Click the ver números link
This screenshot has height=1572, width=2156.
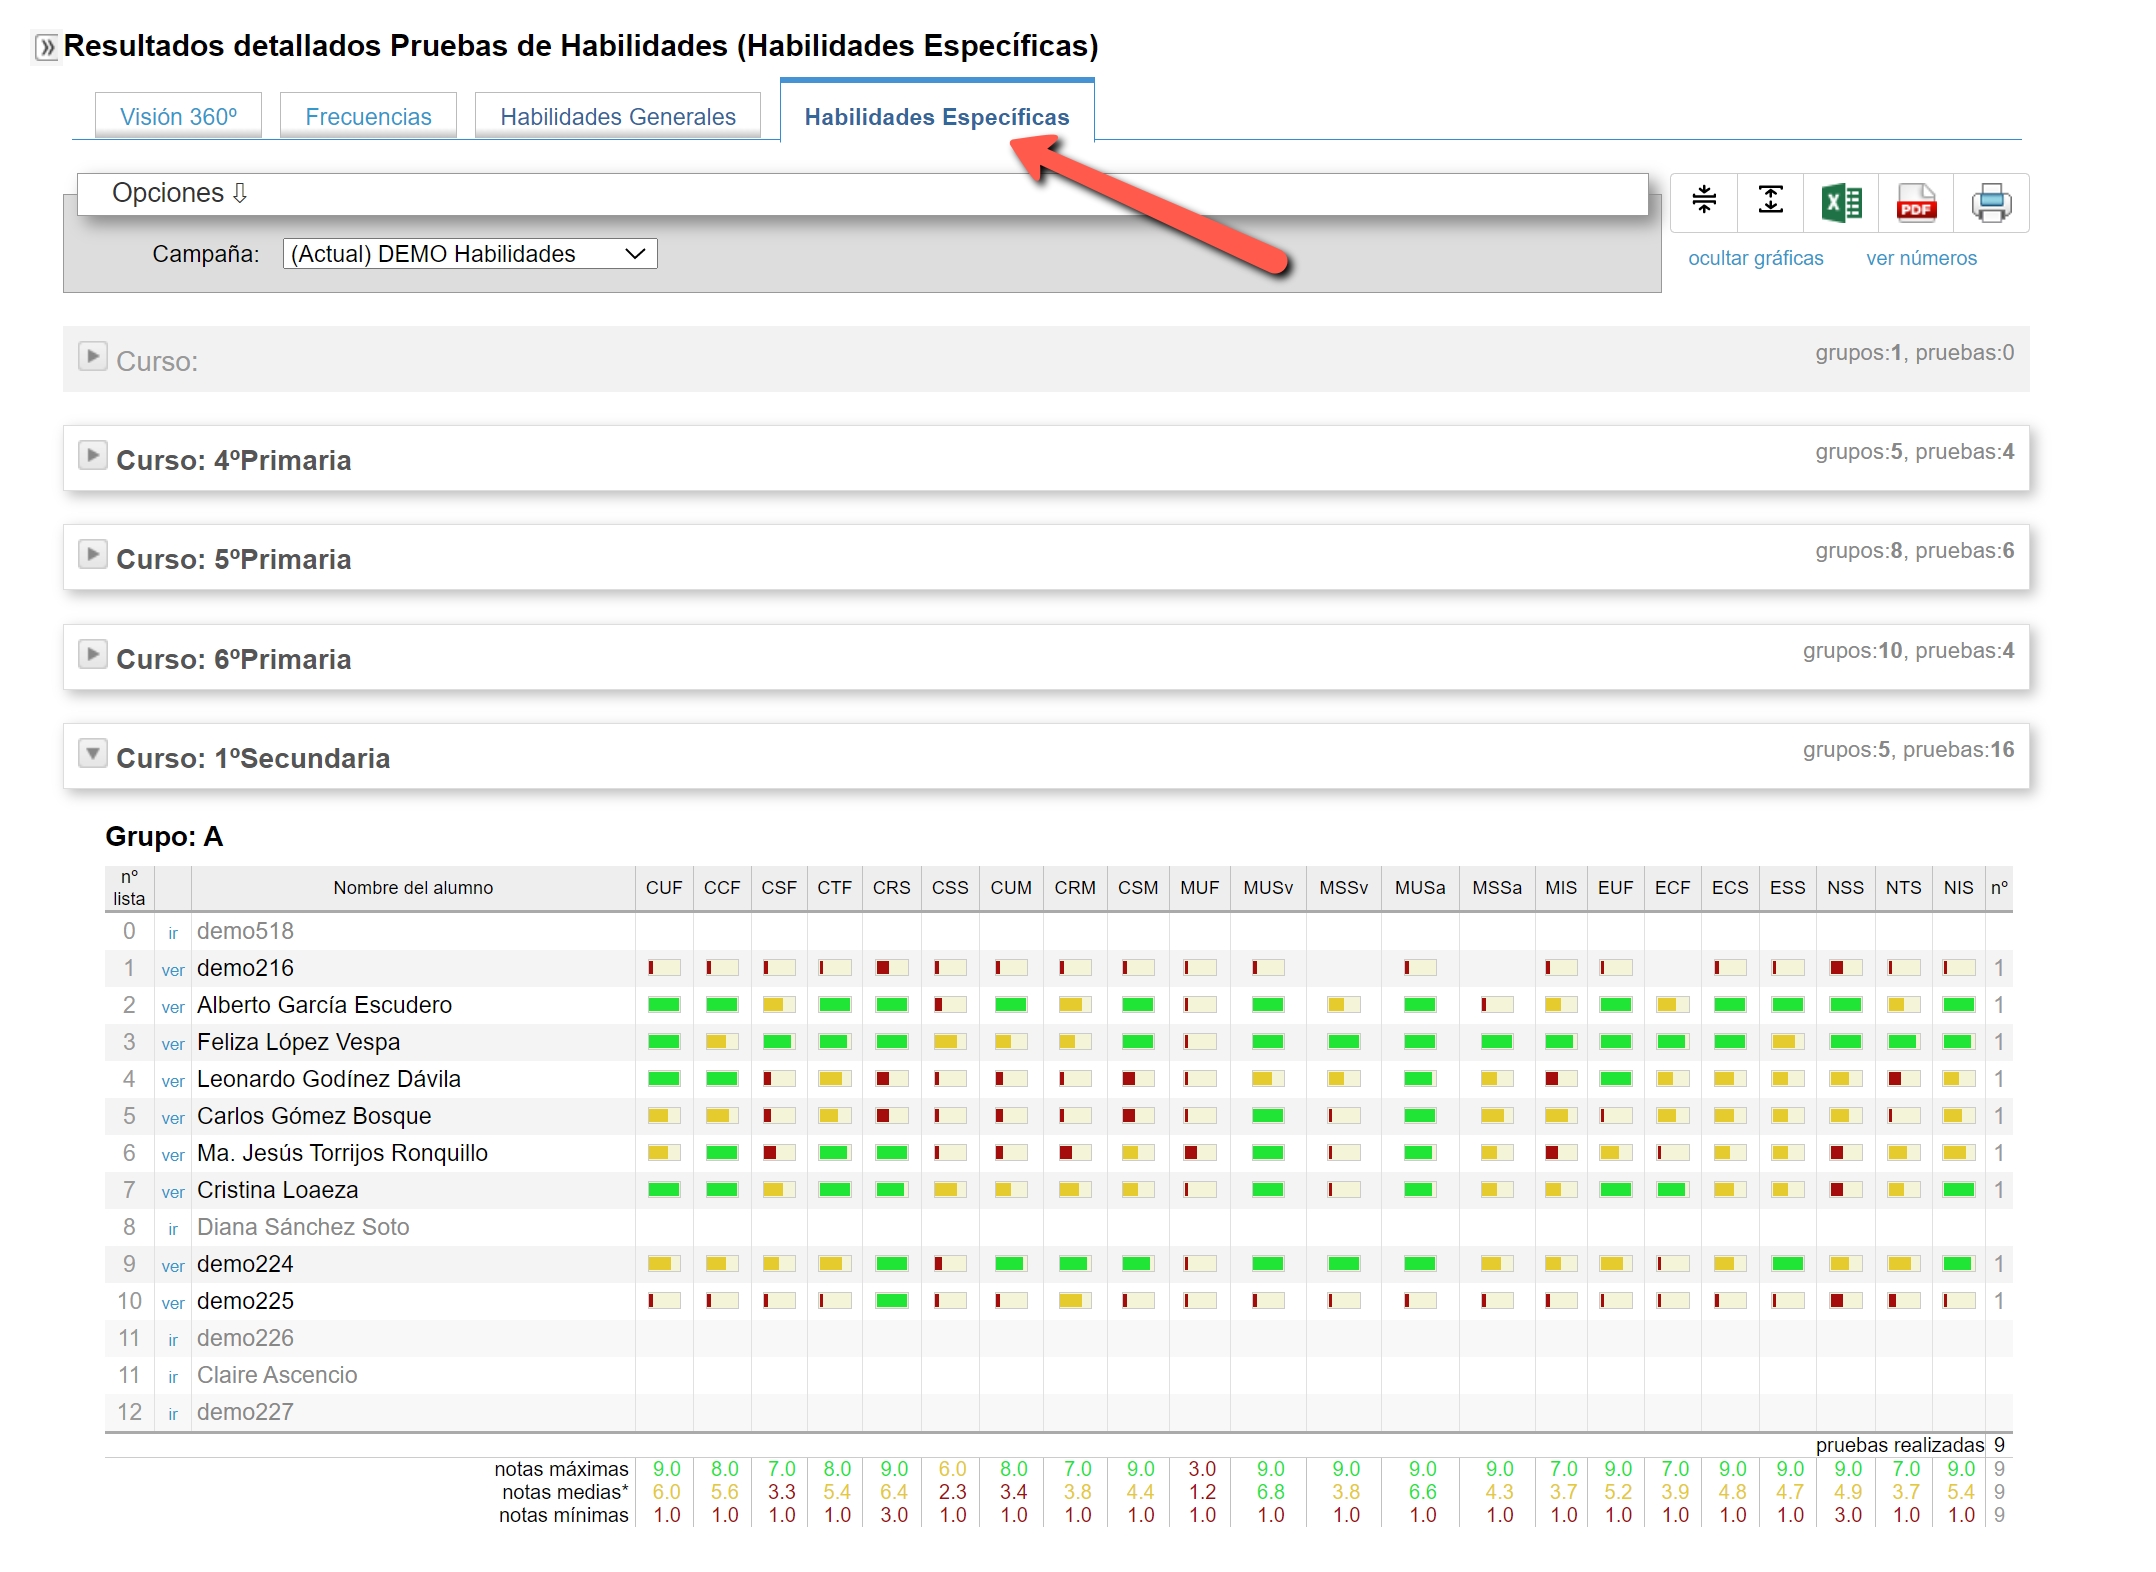pos(1921,258)
